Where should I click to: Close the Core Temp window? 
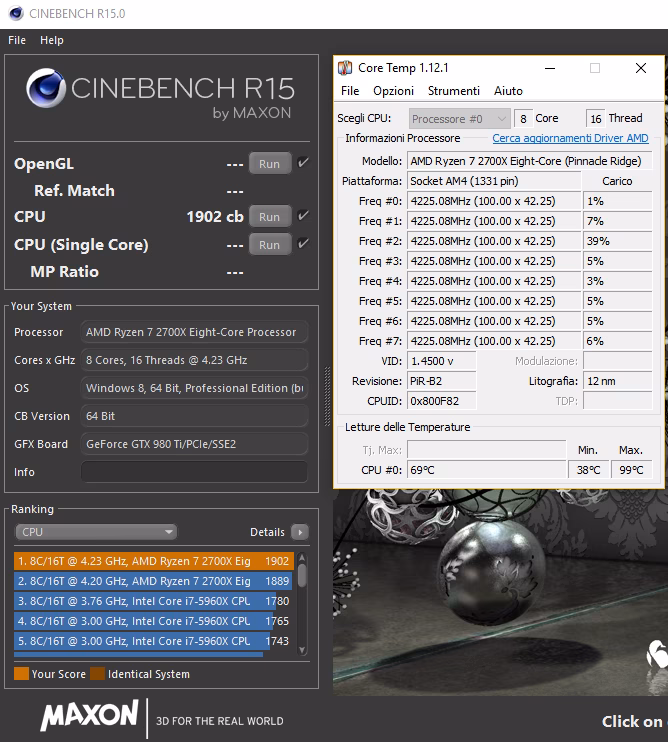(x=641, y=68)
